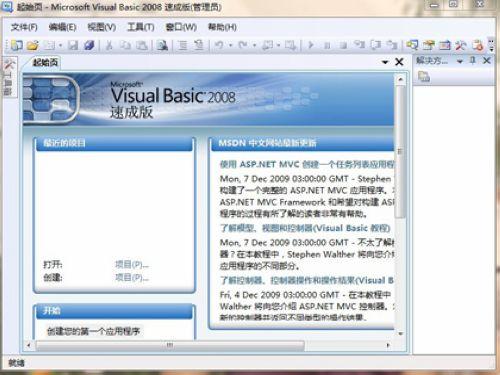This screenshot has width=500, height=375.
Task: Click the Undo arrow icon
Action: (219, 45)
